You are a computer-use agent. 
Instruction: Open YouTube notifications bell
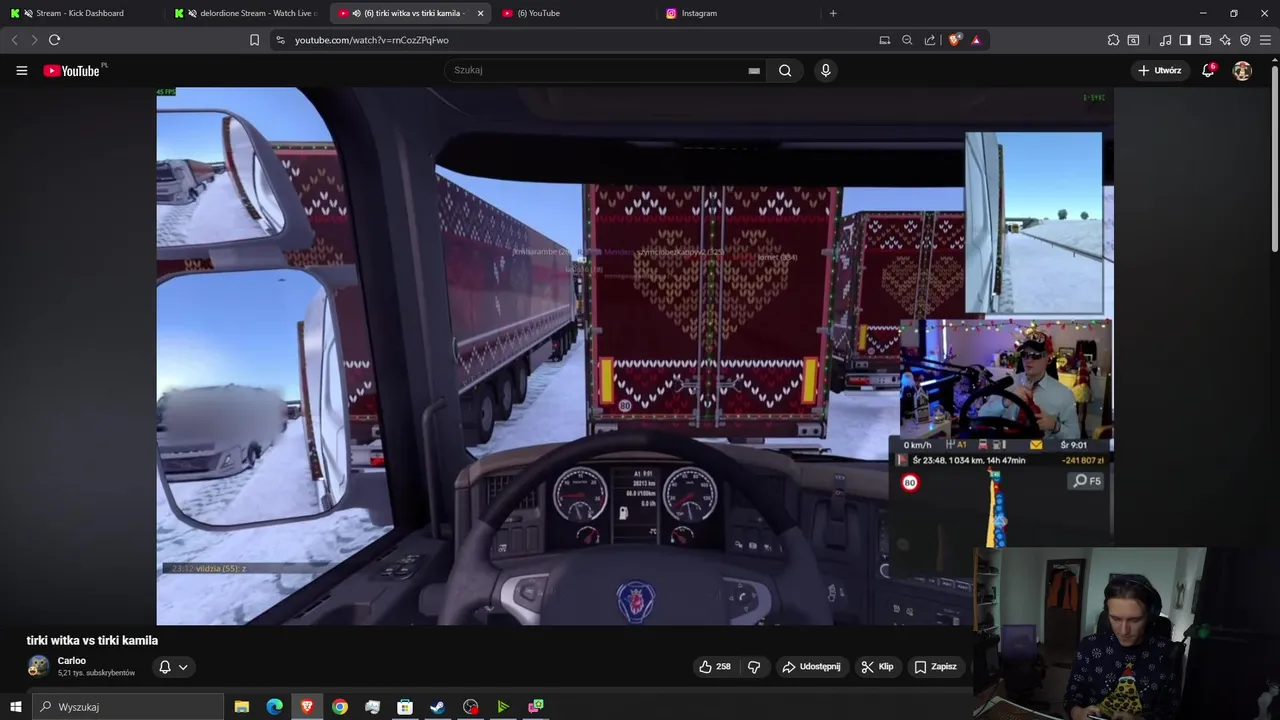point(1208,71)
